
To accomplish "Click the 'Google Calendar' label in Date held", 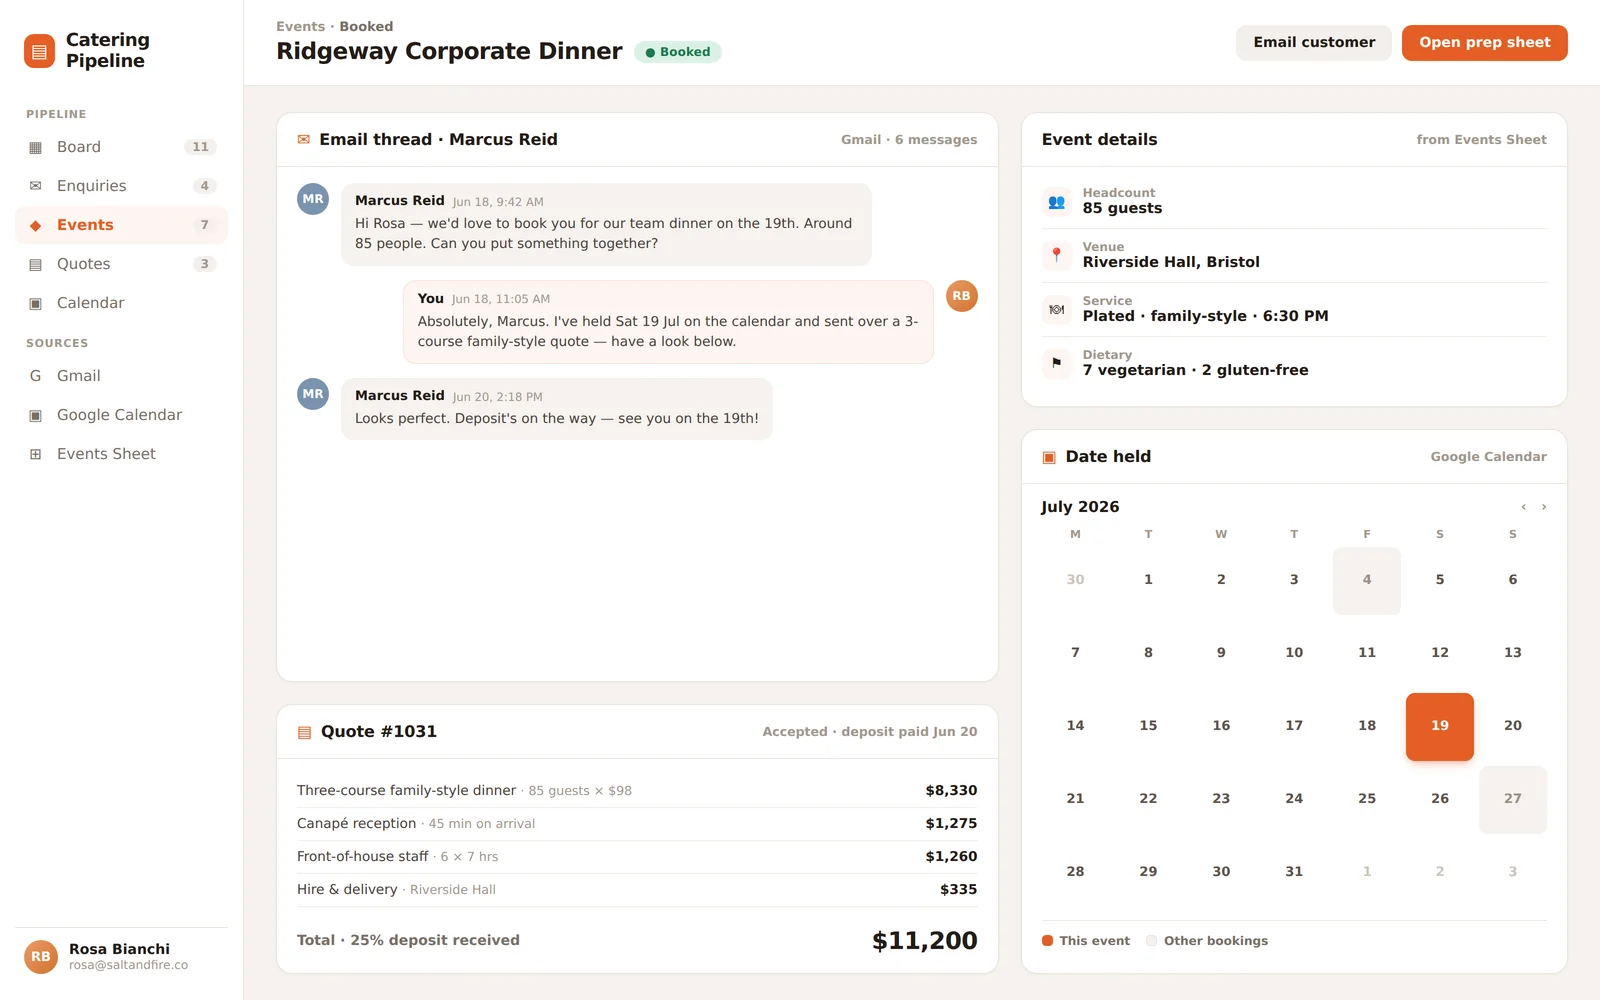I will click(x=1488, y=457).
